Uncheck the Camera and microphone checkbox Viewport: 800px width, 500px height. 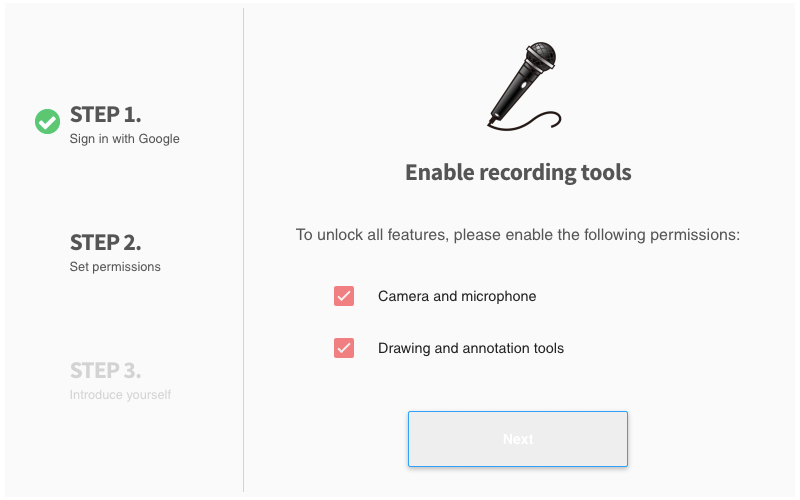point(344,296)
